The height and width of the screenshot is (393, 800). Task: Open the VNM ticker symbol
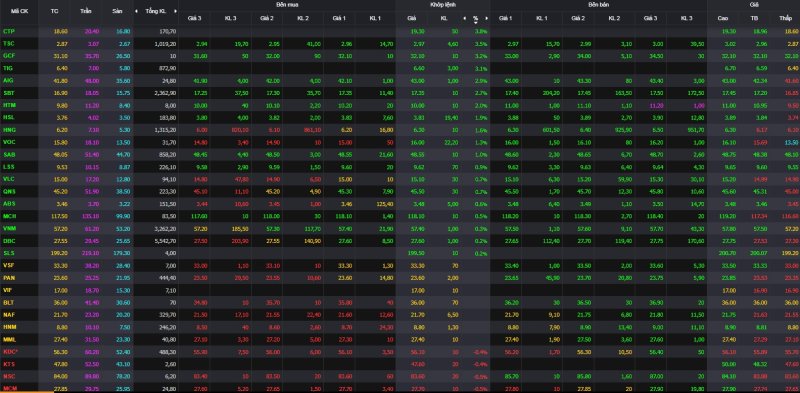coord(8,227)
